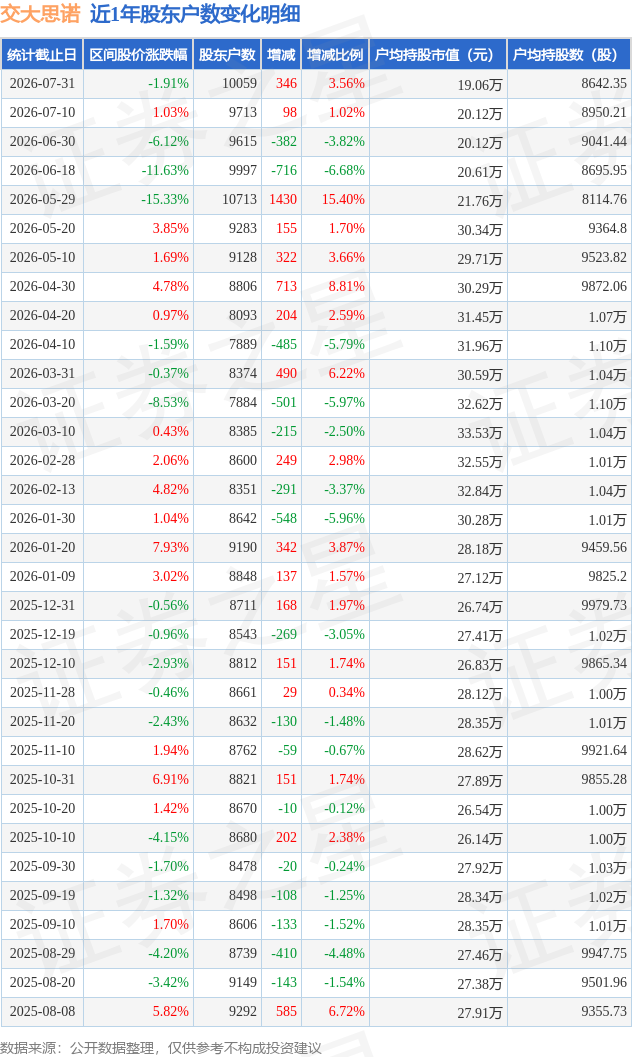Click the -15.33% price change cell
Viewport: 632px width, 1057px height.
pos(164,200)
